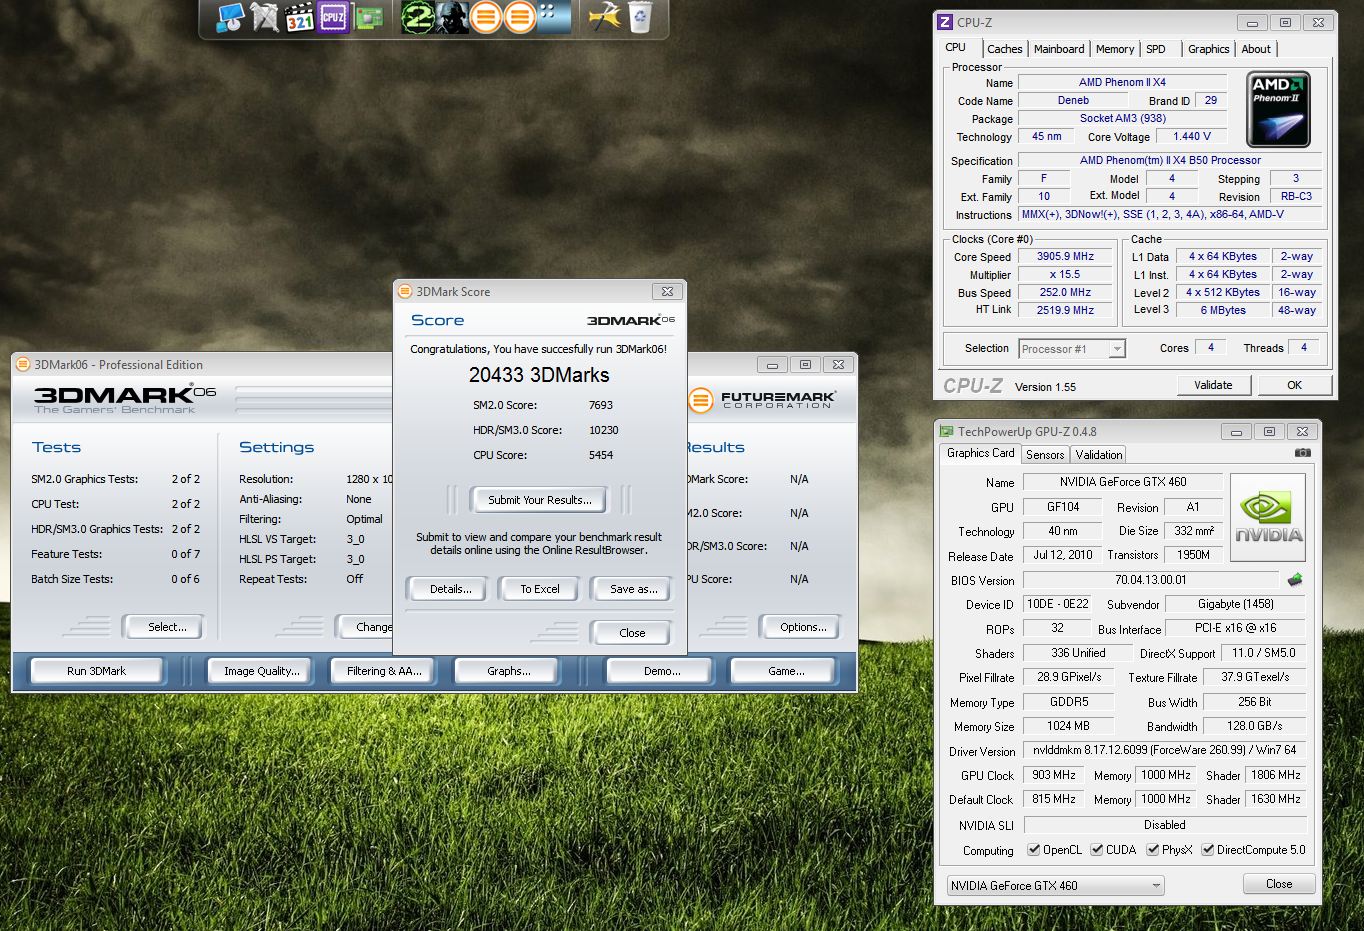Toggle the OpenCL checkbox in GPU-Z
The width and height of the screenshot is (1364, 931).
pos(1034,850)
